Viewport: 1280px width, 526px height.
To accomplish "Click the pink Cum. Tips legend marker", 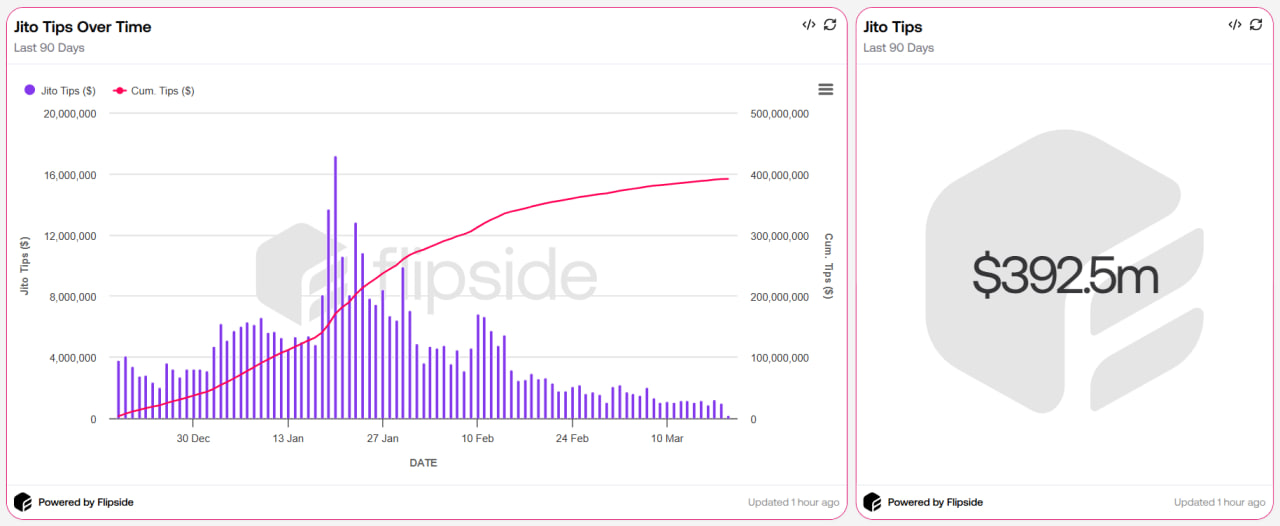I will click(x=120, y=90).
